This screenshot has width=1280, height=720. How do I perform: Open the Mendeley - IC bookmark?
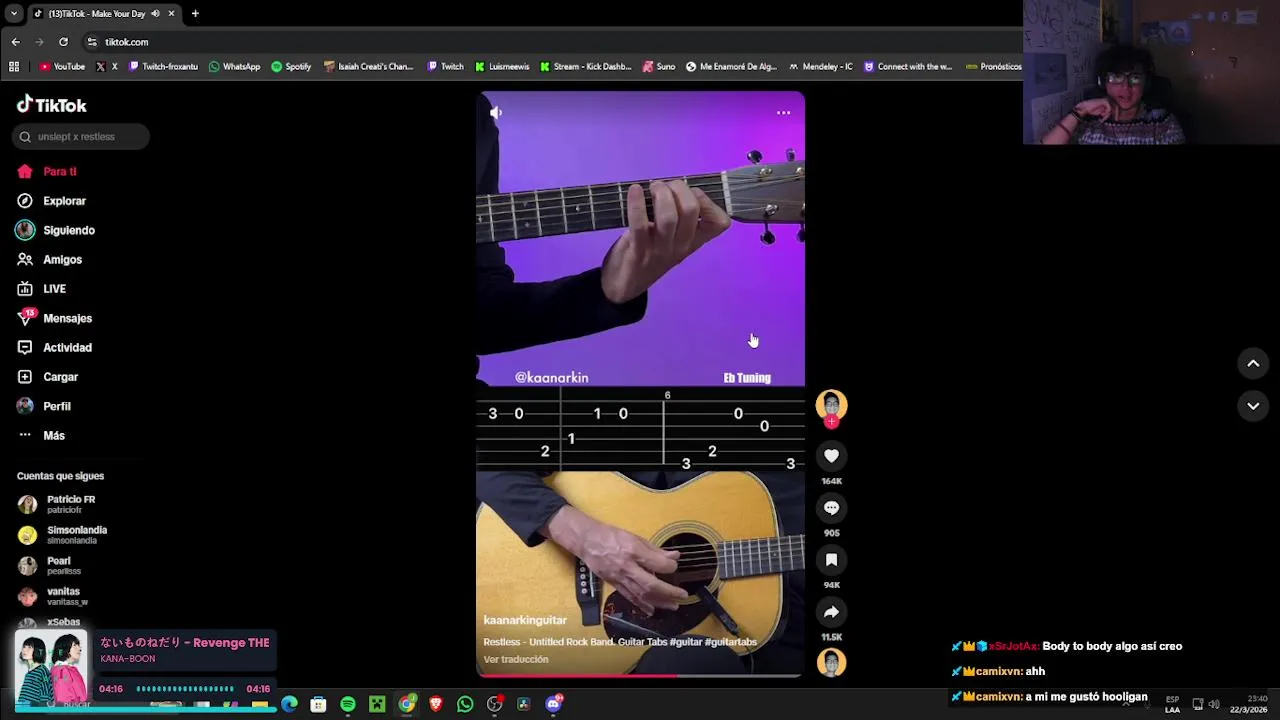click(x=821, y=67)
